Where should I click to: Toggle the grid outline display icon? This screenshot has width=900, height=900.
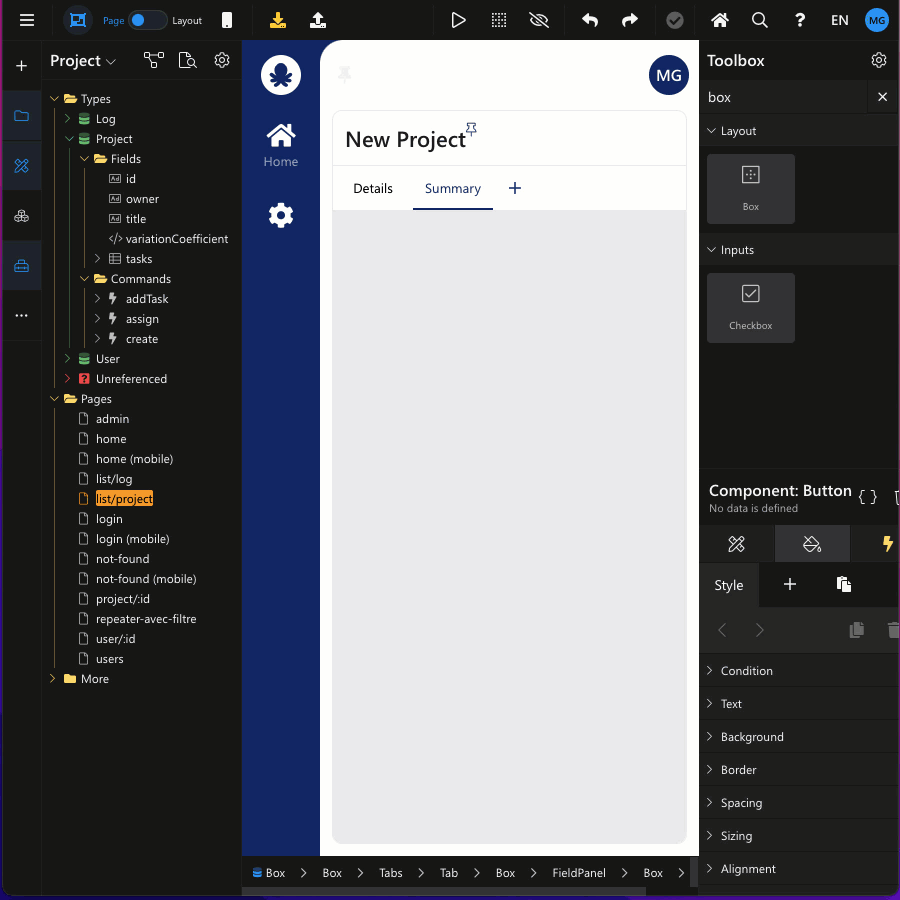499,20
